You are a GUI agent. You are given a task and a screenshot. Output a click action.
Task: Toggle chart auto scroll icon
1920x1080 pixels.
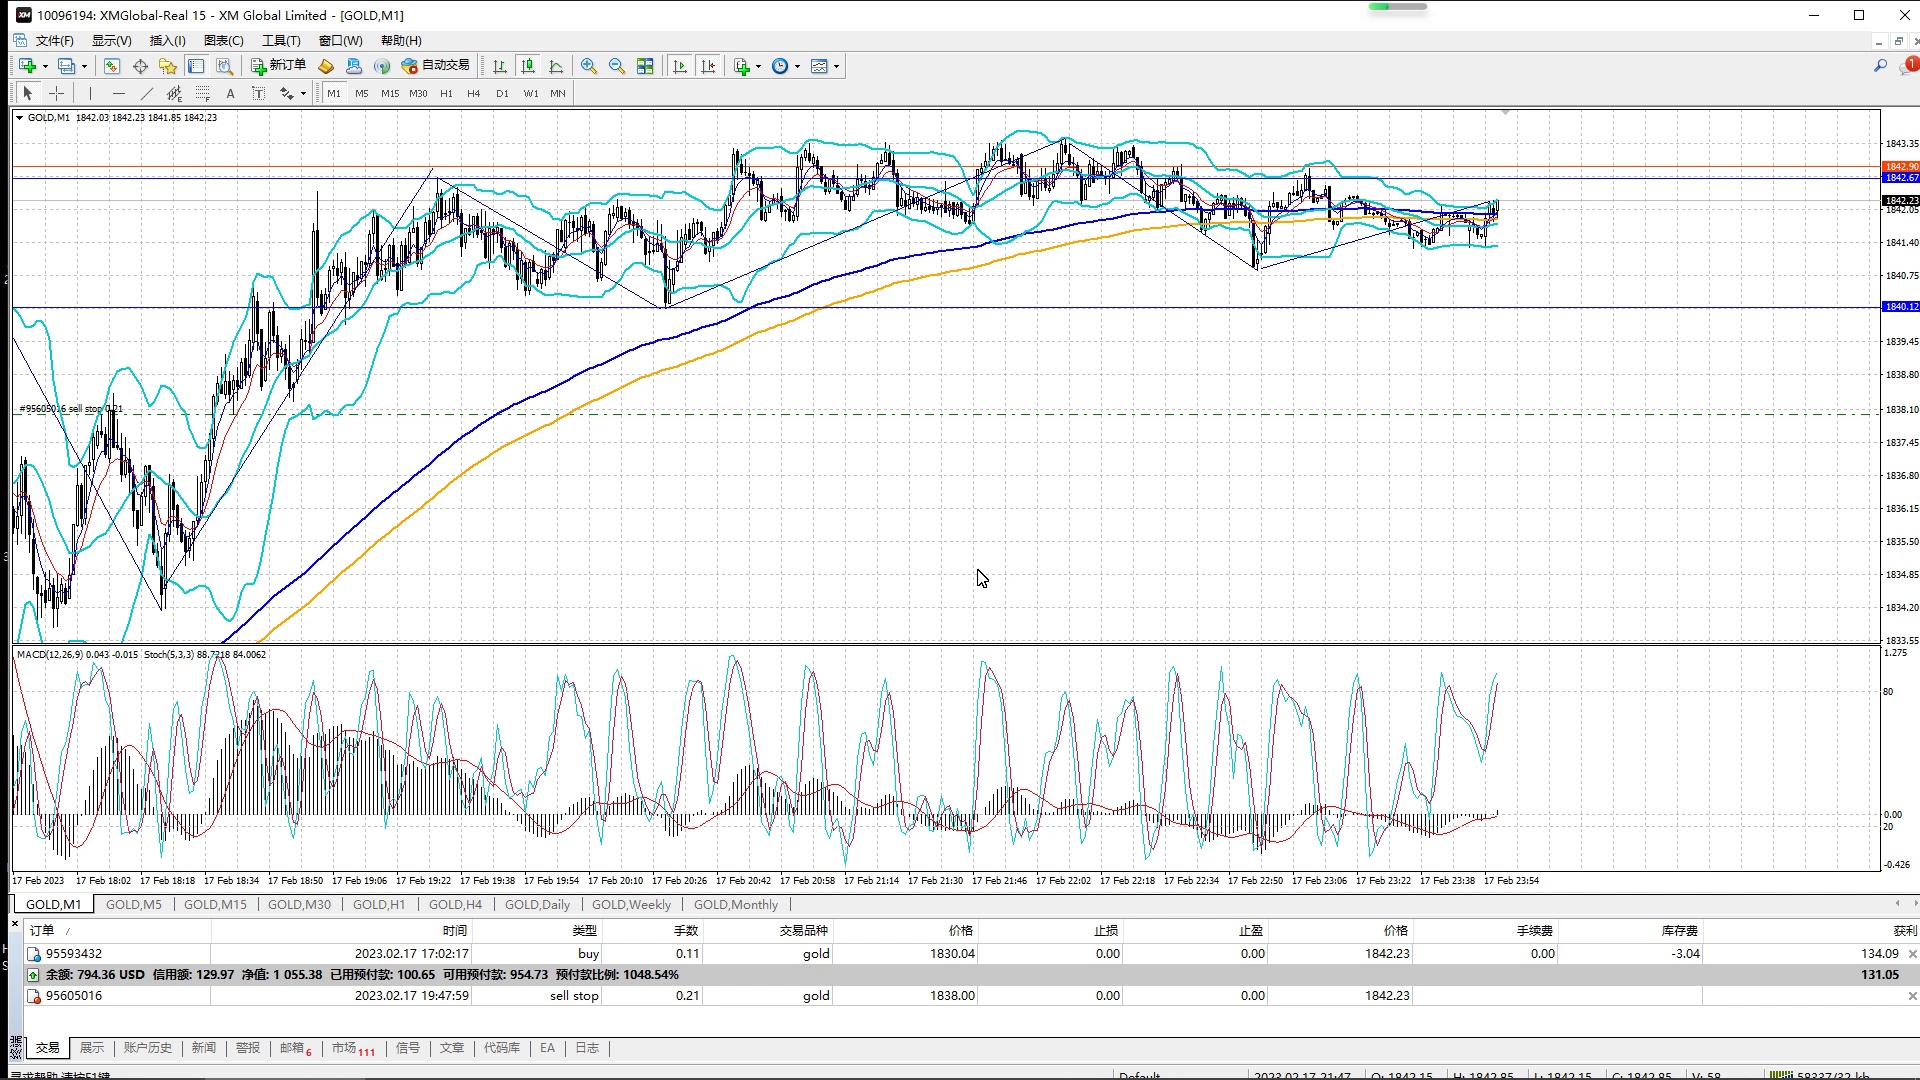coord(680,66)
